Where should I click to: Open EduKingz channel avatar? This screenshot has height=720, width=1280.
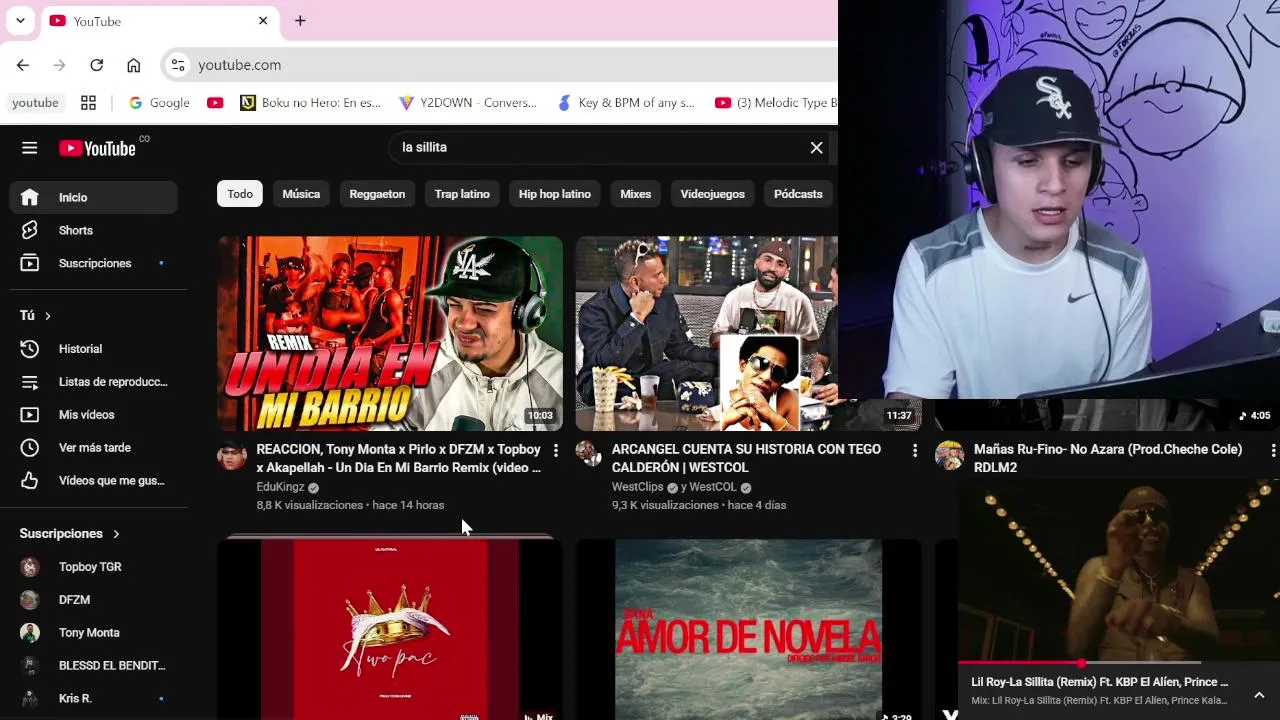click(x=232, y=456)
